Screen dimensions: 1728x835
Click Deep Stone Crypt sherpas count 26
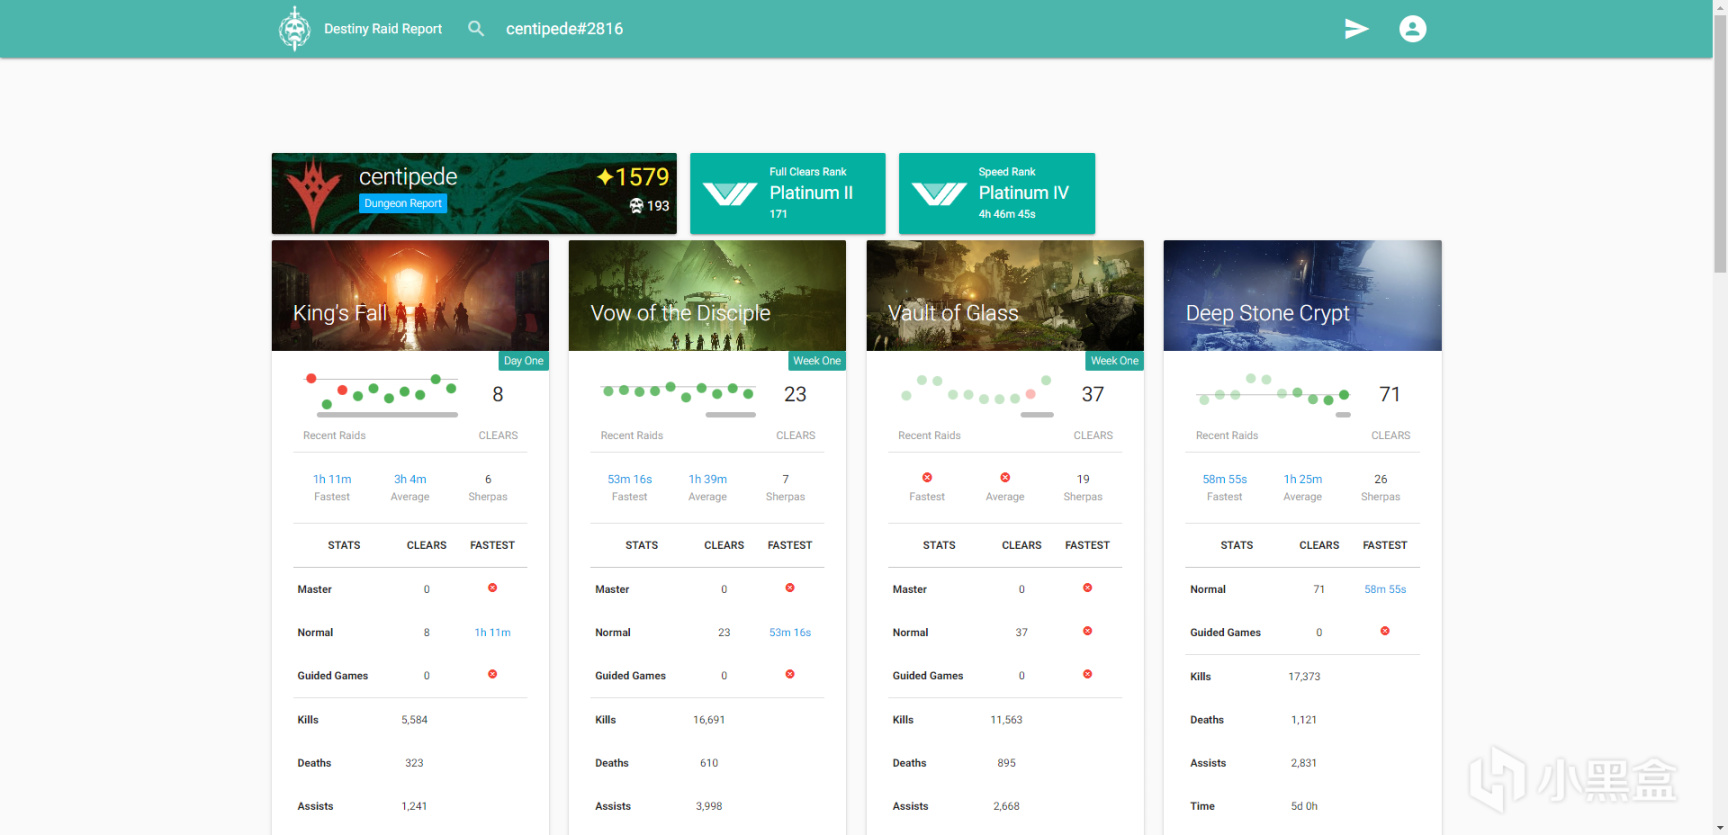[x=1381, y=479]
